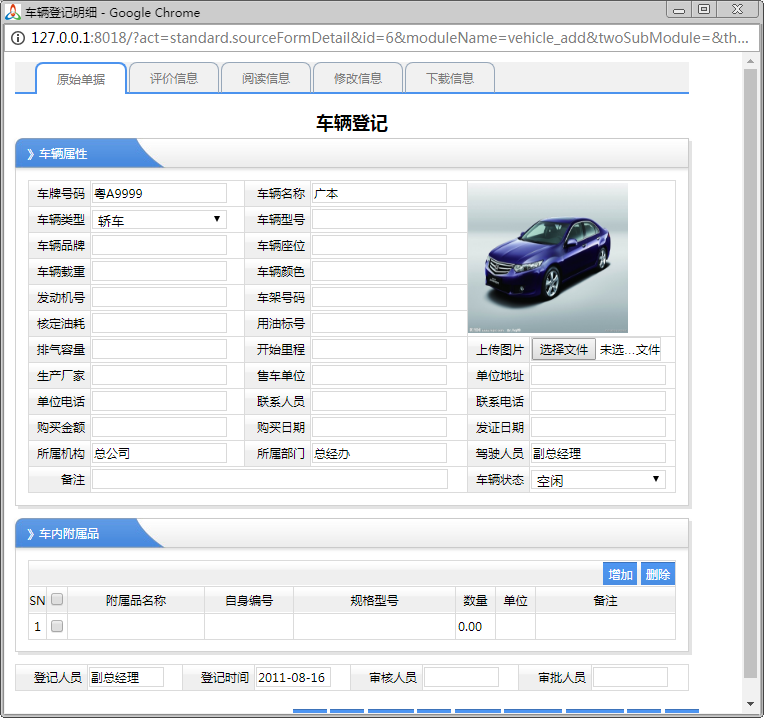
Task: Focus the 车牌号码 input field
Action: [159, 193]
